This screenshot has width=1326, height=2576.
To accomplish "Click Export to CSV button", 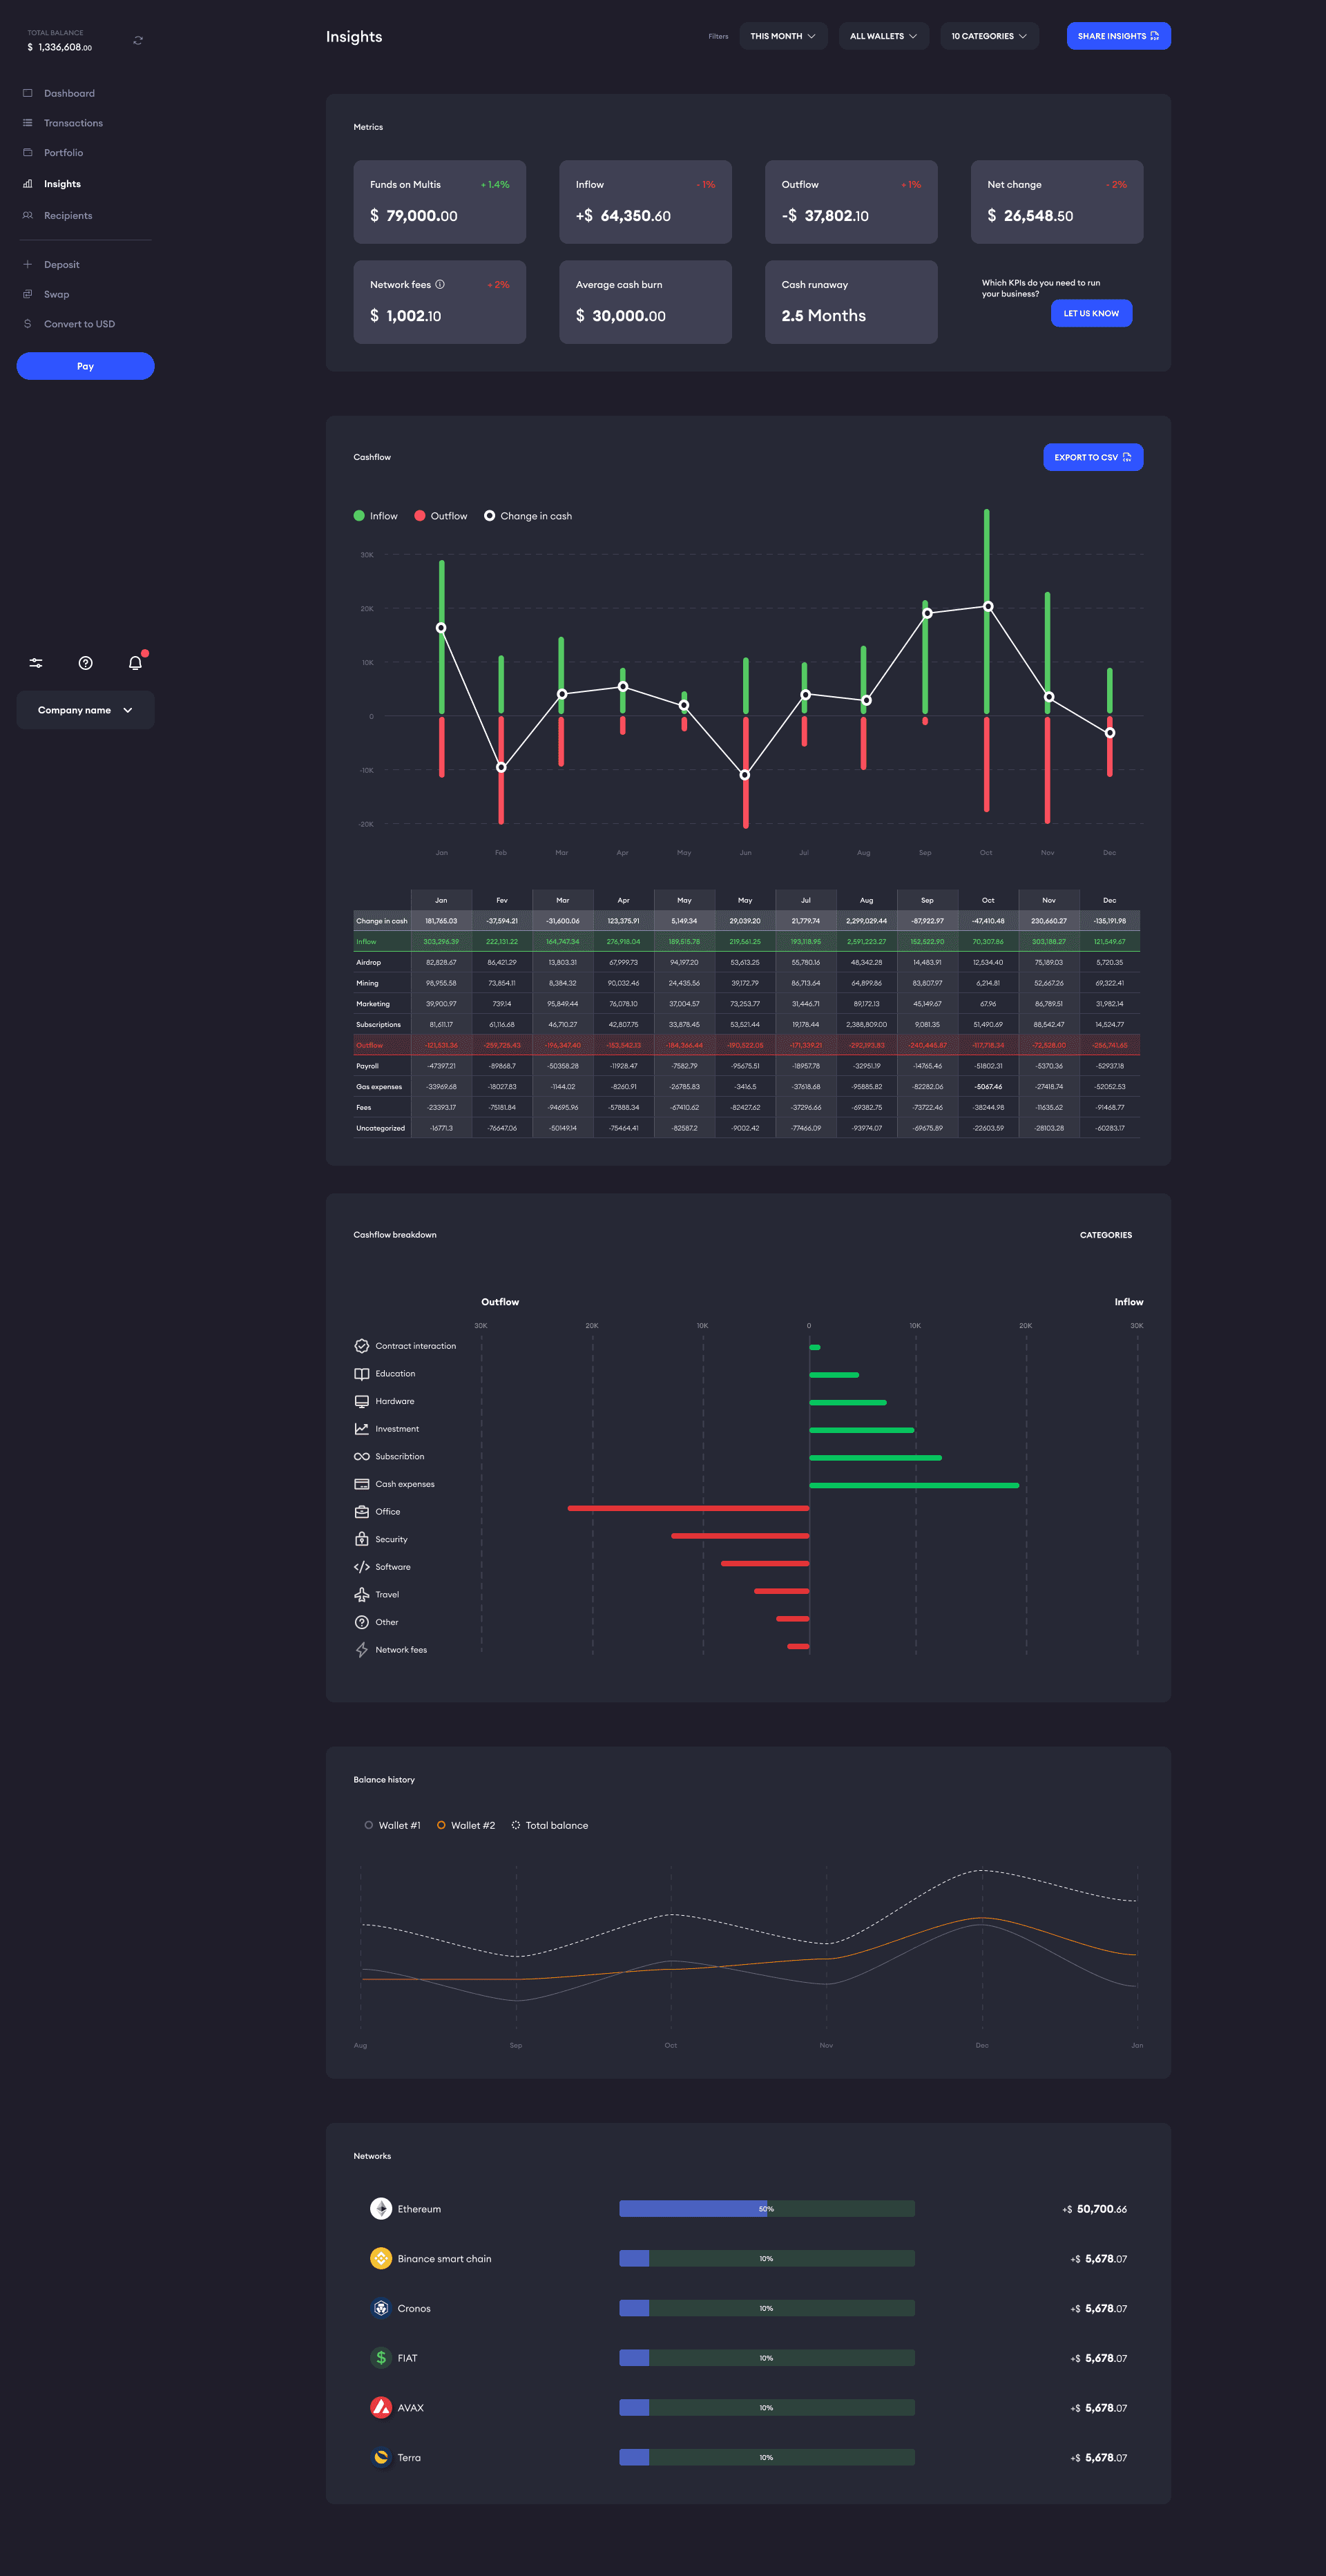I will [1092, 457].
